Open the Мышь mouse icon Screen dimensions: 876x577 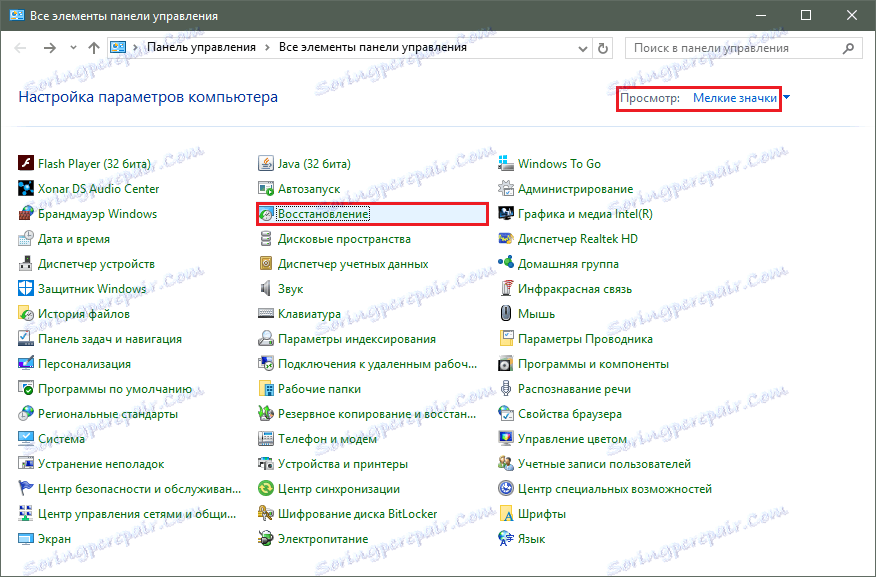click(506, 314)
